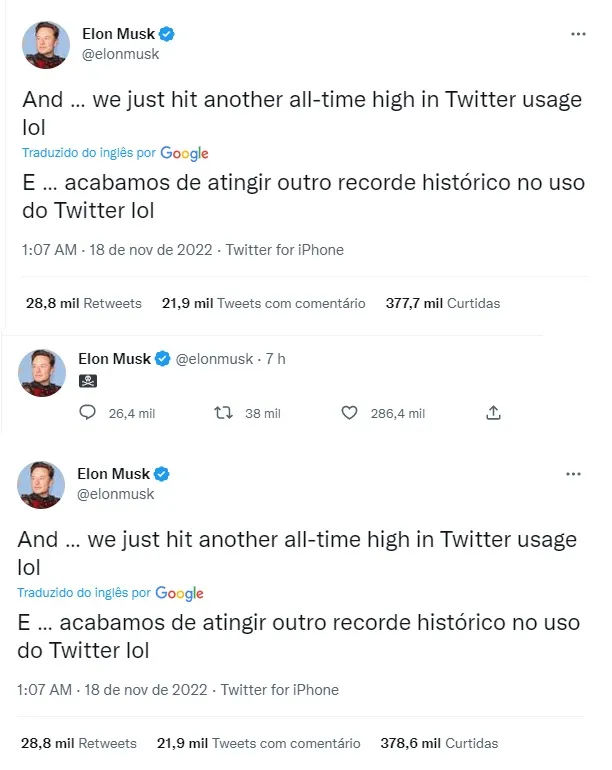Screen dimensions: 612x770
Task: Open the 377,7 mil Curtidas list
Action: (x=442, y=303)
